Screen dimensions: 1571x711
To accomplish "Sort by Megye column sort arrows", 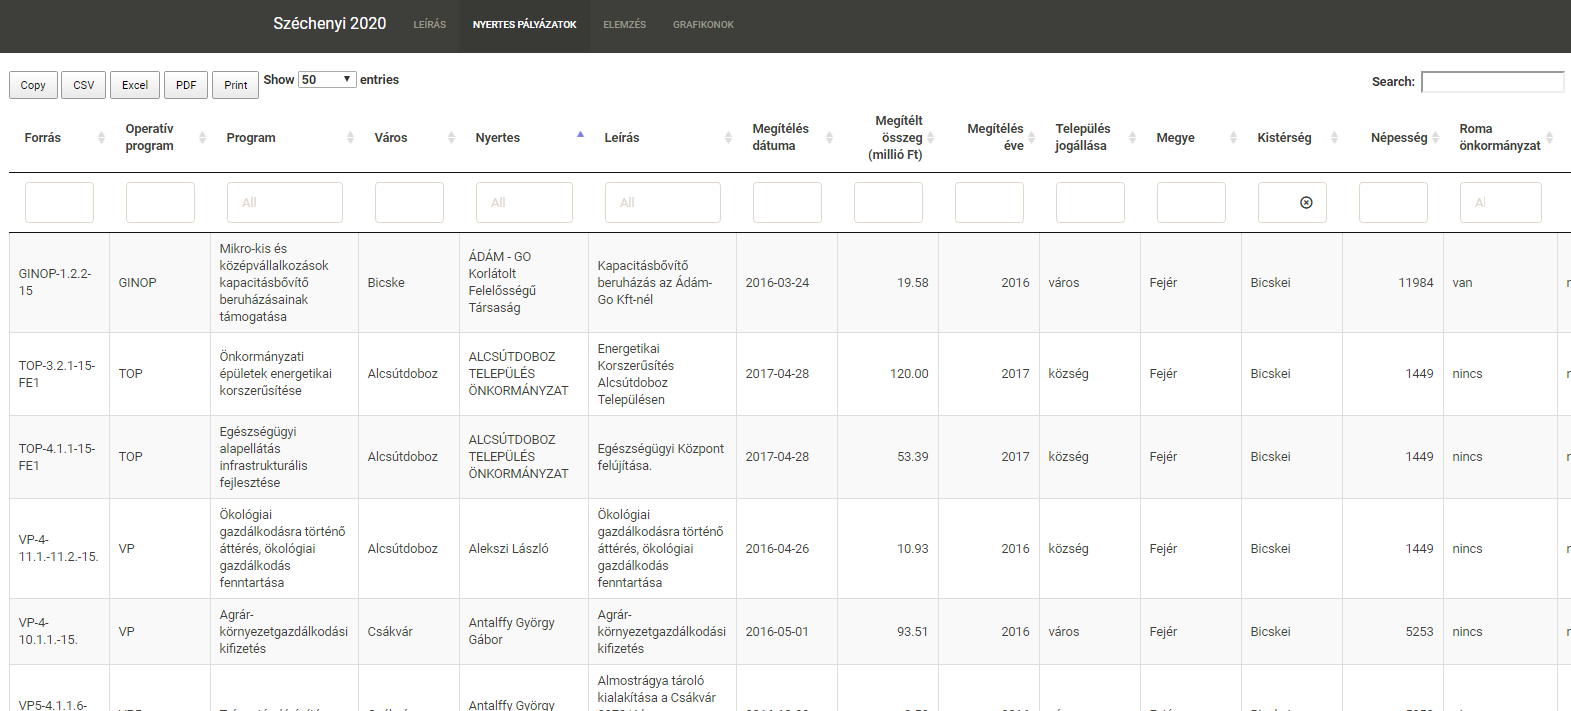I will 1233,138.
